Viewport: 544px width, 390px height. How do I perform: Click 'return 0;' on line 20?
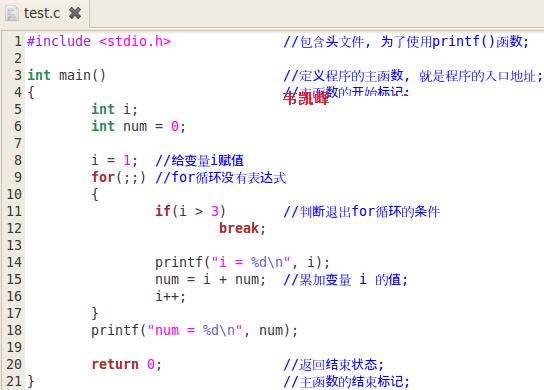click(x=126, y=364)
